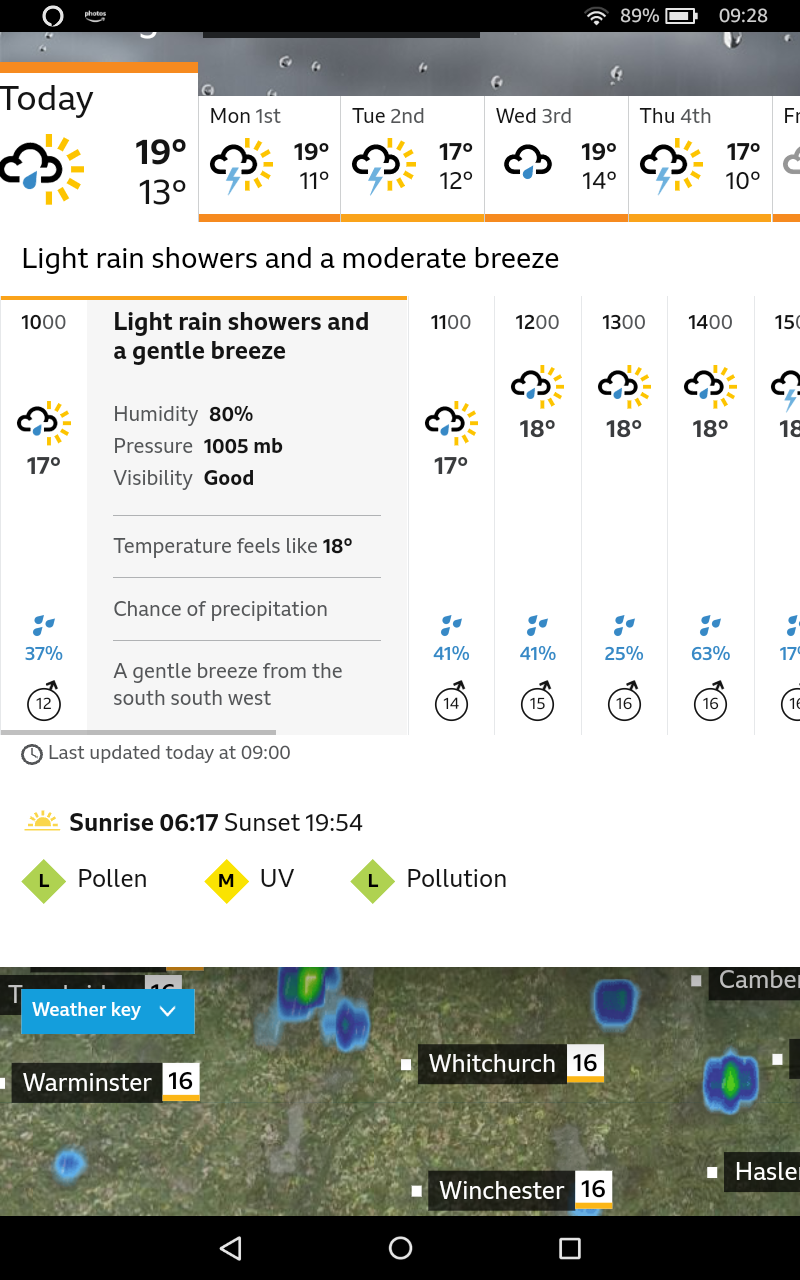Viewport: 800px width, 1280px height.
Task: Tap the Whitchurch 16 map label
Action: (511, 1064)
